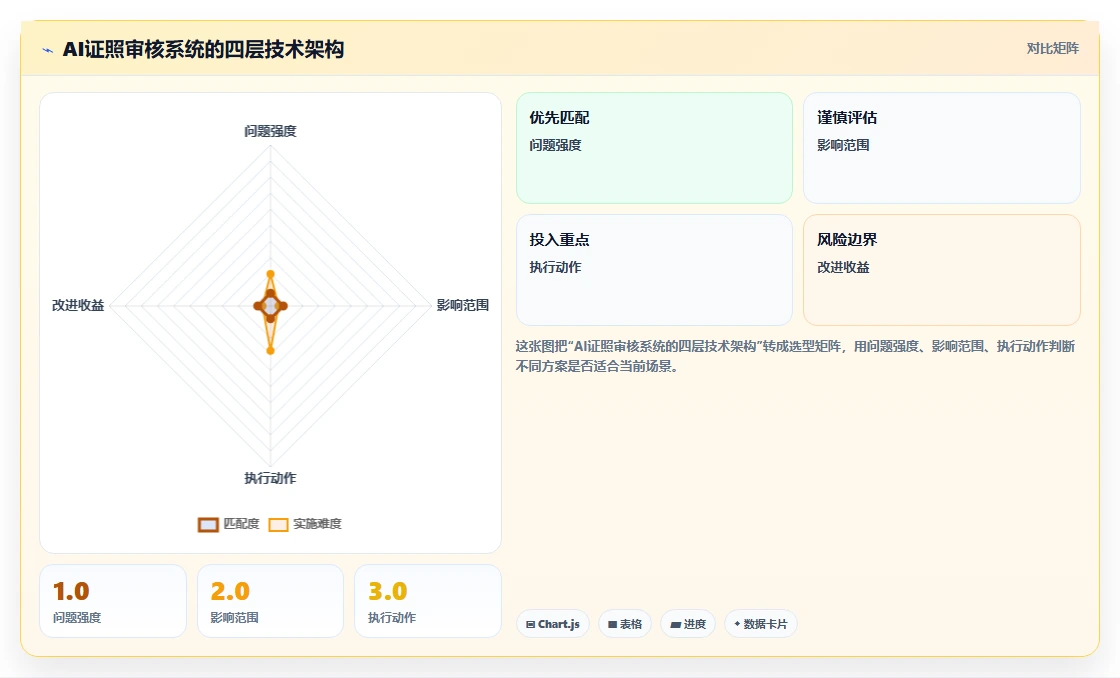The width and height of the screenshot is (1120, 678).
Task: Click the Chart.js tag icon
Action: pos(530,624)
